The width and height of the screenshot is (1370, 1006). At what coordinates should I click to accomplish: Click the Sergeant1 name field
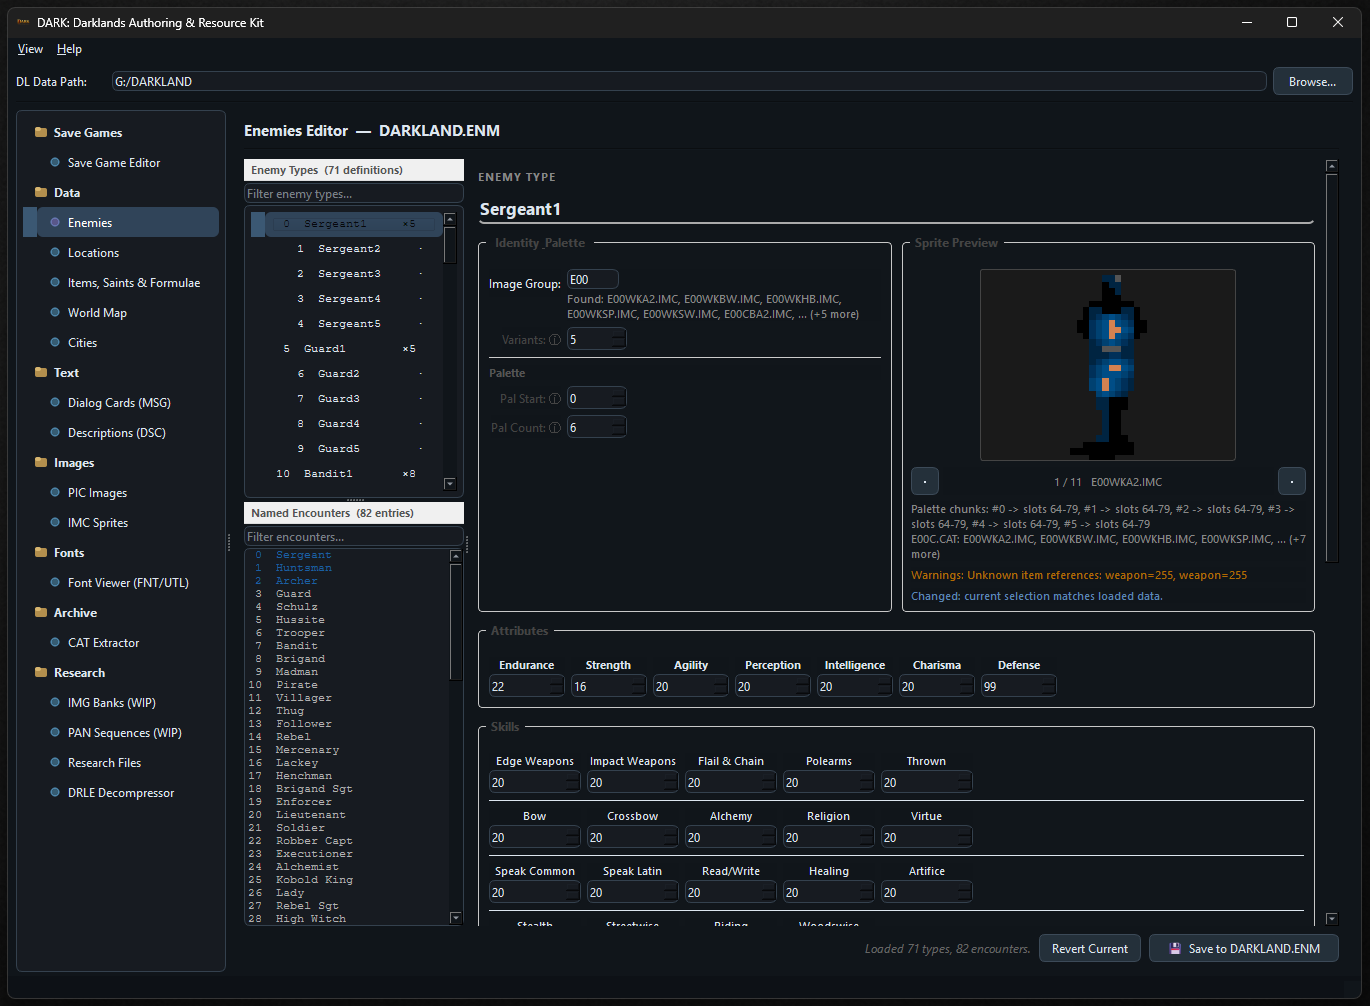(x=895, y=209)
